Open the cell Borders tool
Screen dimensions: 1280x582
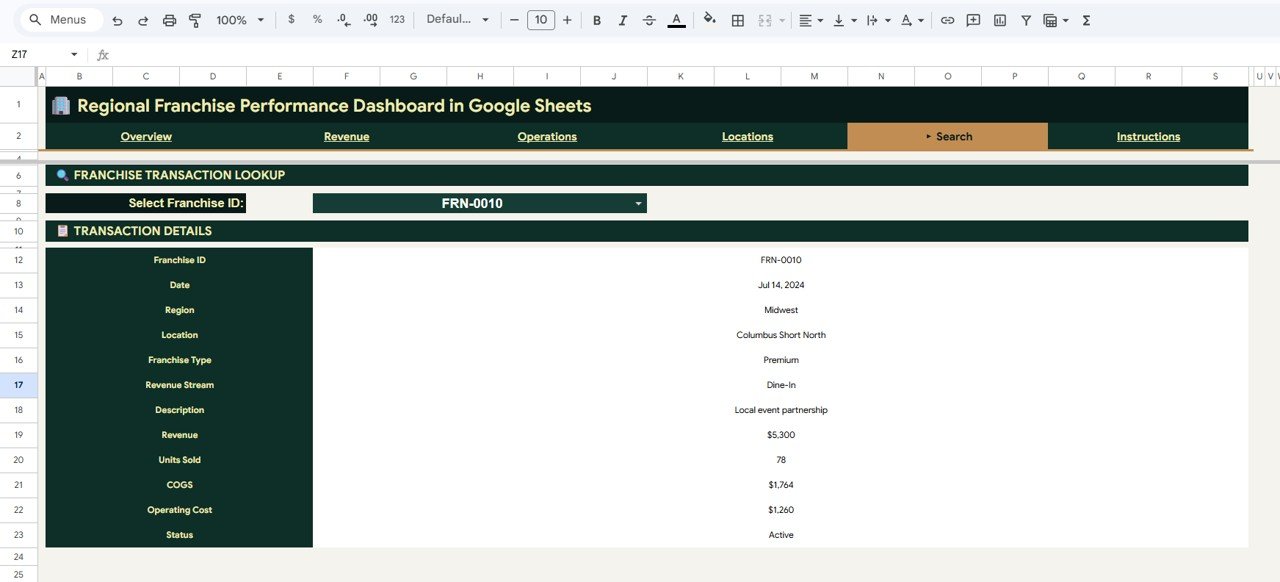pyautogui.click(x=738, y=20)
